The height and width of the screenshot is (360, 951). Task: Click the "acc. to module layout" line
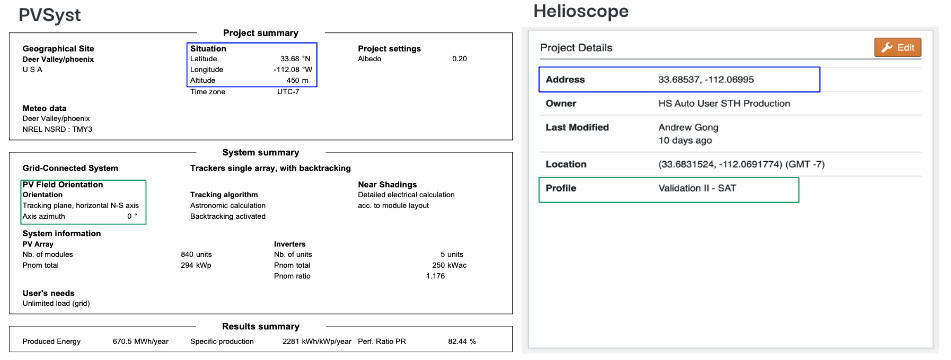click(x=393, y=205)
